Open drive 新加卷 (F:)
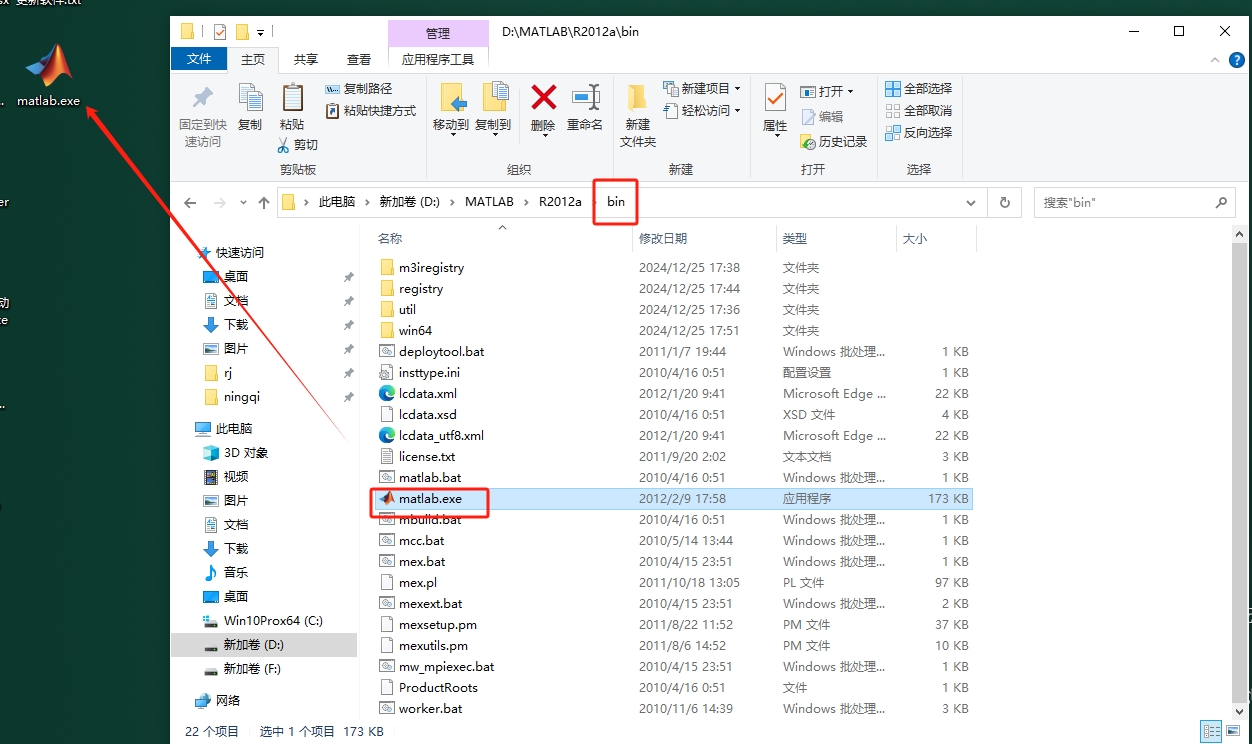The height and width of the screenshot is (744, 1252). pyautogui.click(x=253, y=669)
